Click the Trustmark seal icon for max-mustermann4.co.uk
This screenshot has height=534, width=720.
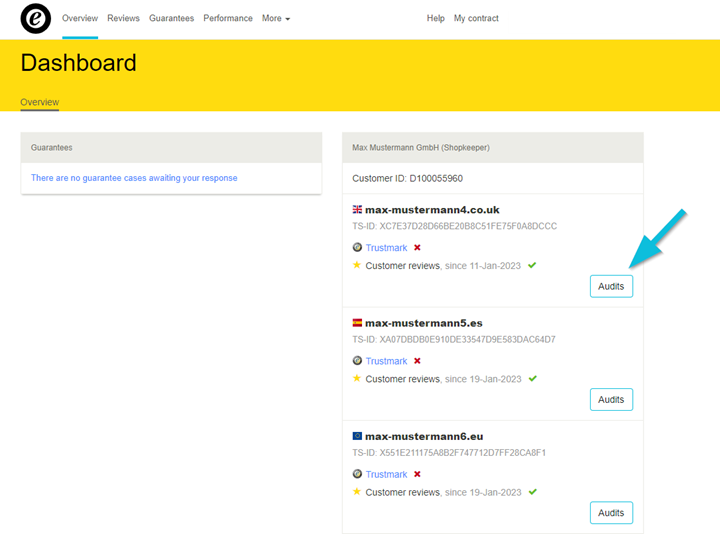357,247
